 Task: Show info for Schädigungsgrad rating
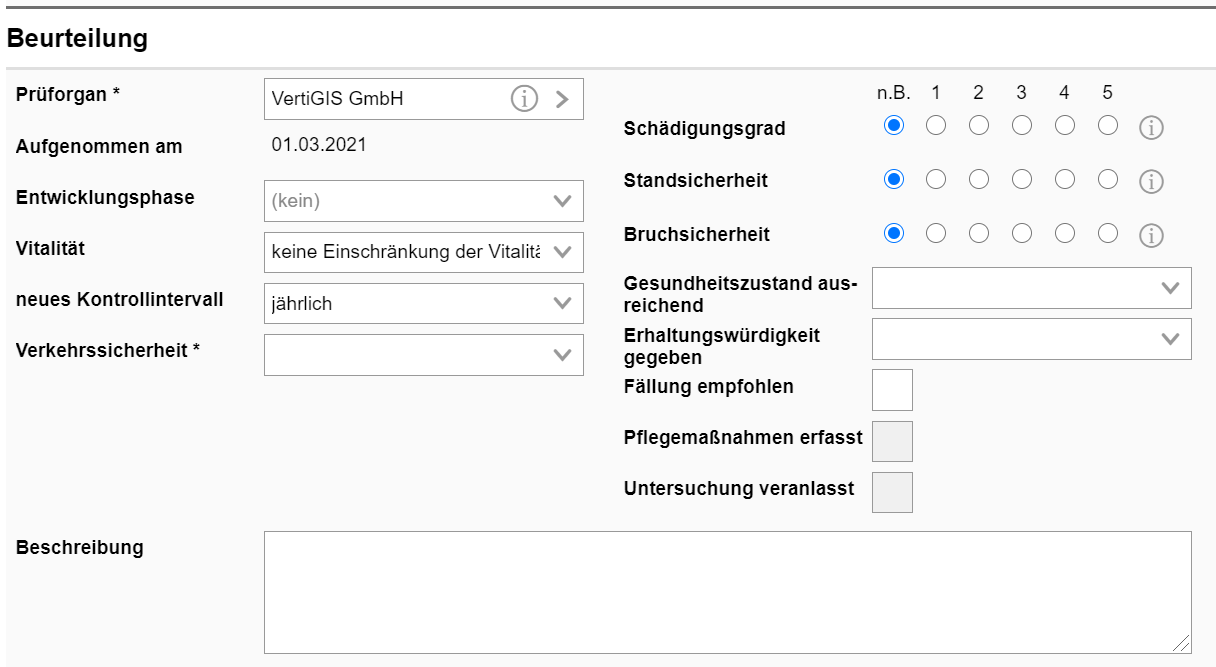[1151, 128]
